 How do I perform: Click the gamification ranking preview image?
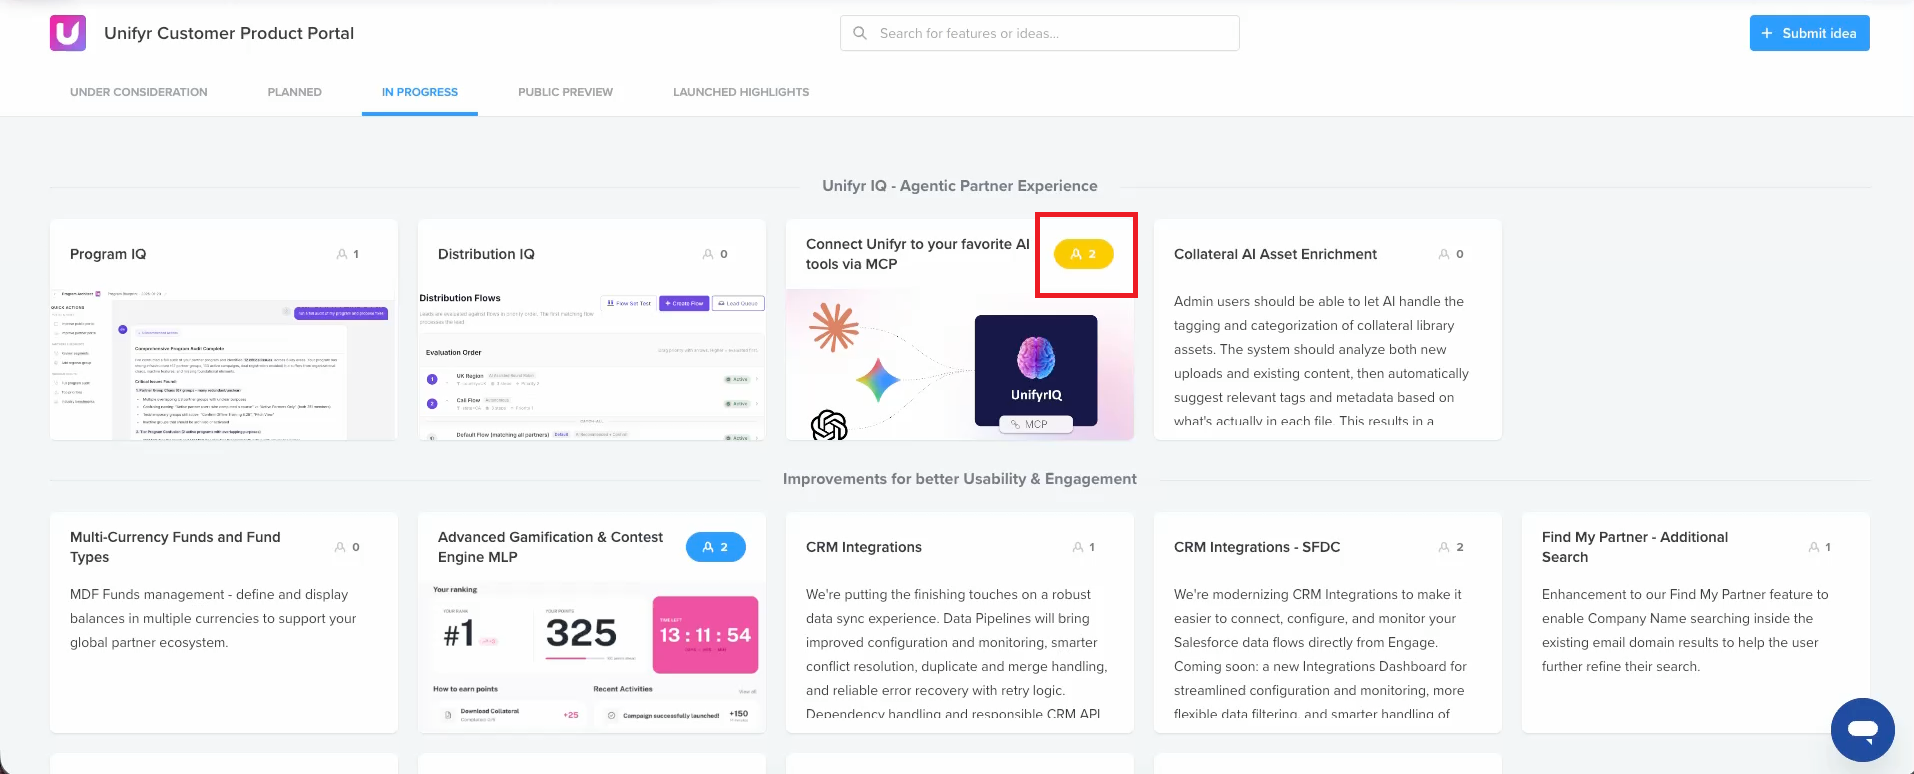tap(592, 657)
